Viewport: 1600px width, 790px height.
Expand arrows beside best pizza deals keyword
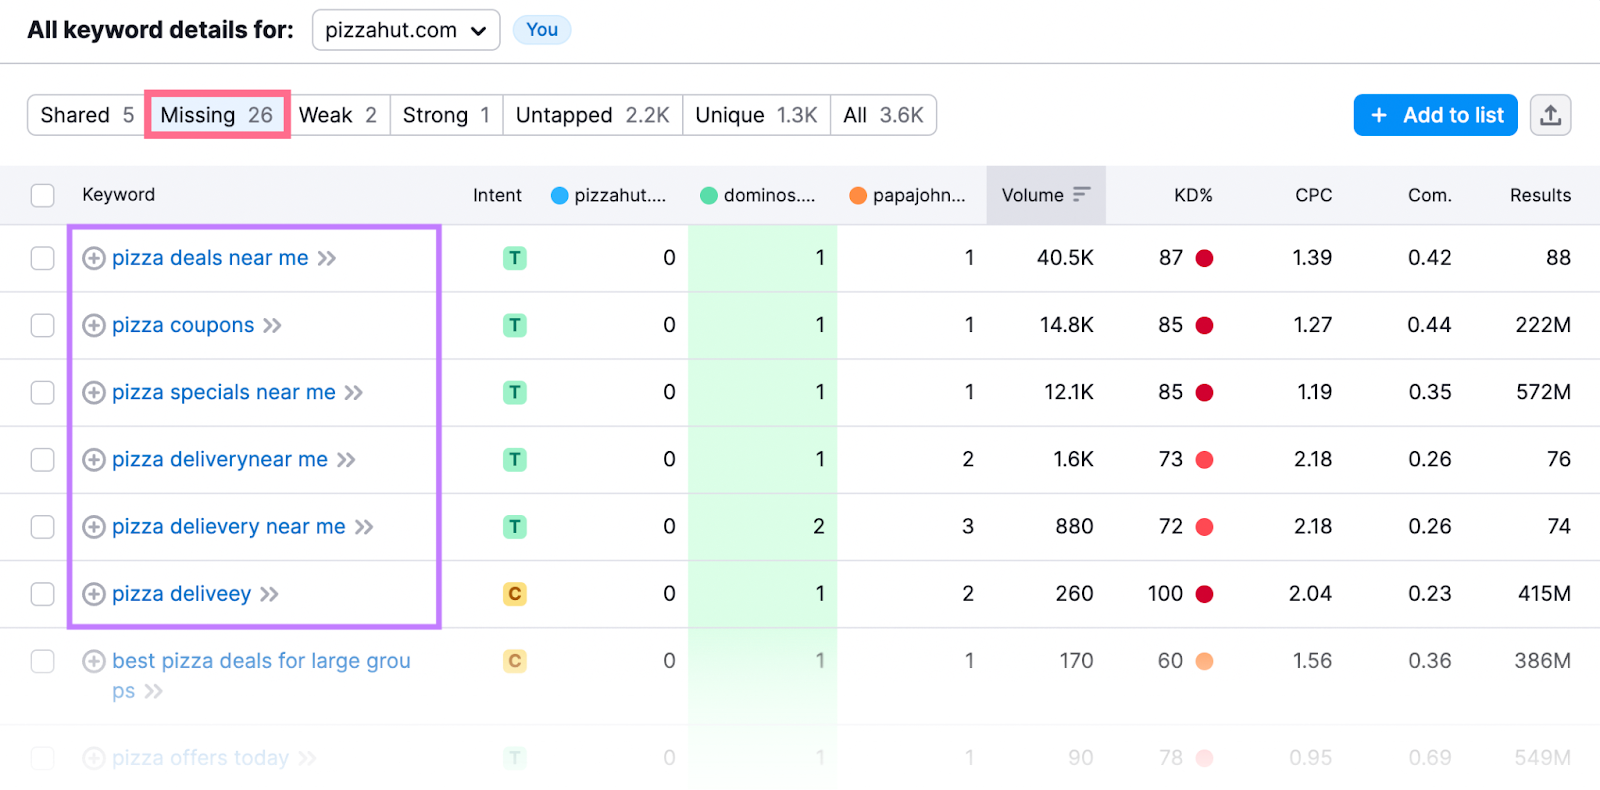(153, 691)
